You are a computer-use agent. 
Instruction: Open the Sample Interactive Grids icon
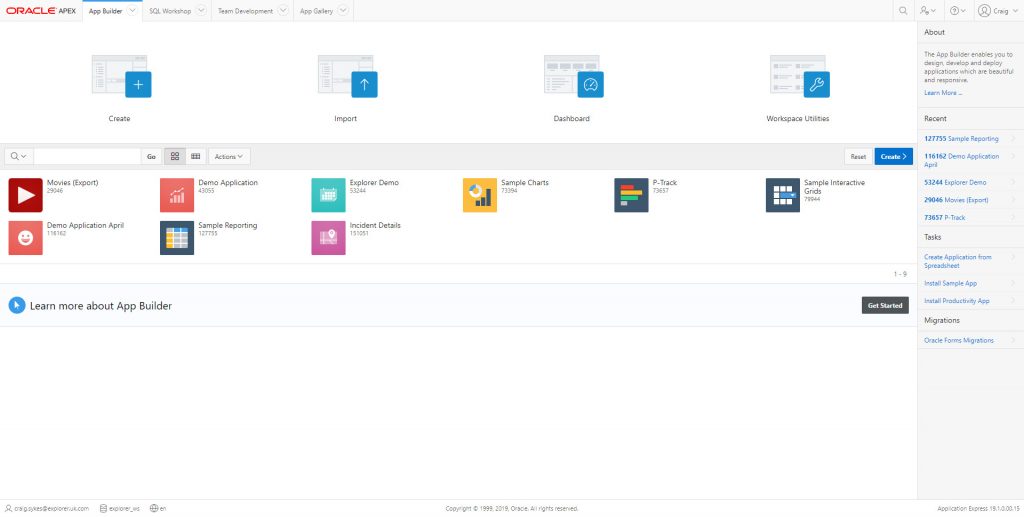tap(783, 195)
